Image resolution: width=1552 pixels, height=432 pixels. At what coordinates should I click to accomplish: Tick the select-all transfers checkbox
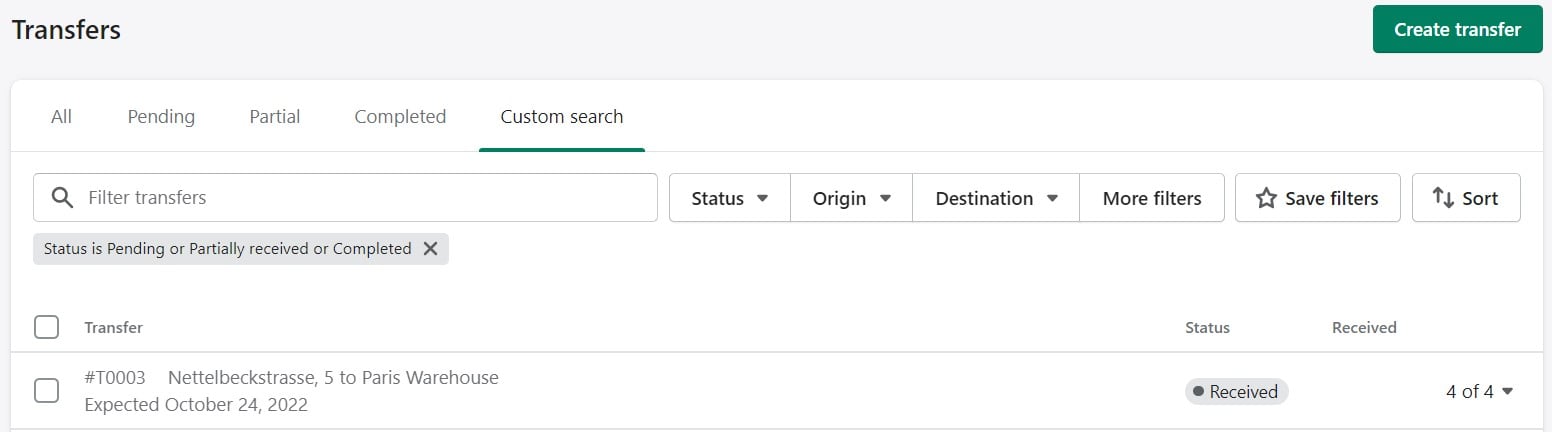(x=46, y=327)
